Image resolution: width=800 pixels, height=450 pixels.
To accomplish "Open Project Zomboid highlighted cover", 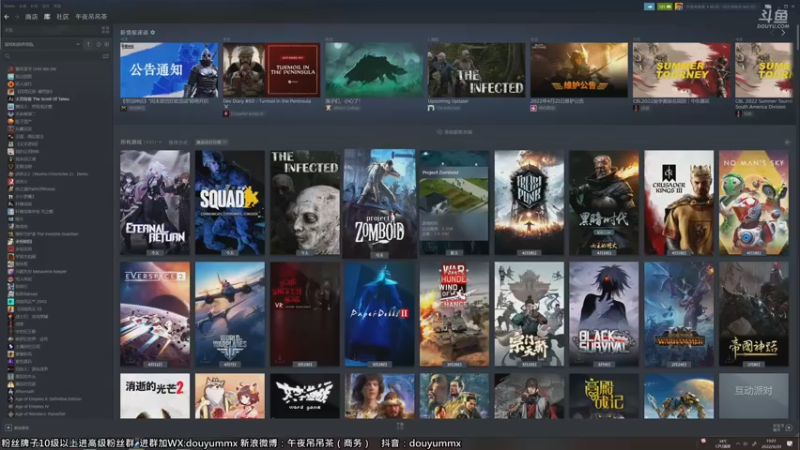I will [380, 204].
